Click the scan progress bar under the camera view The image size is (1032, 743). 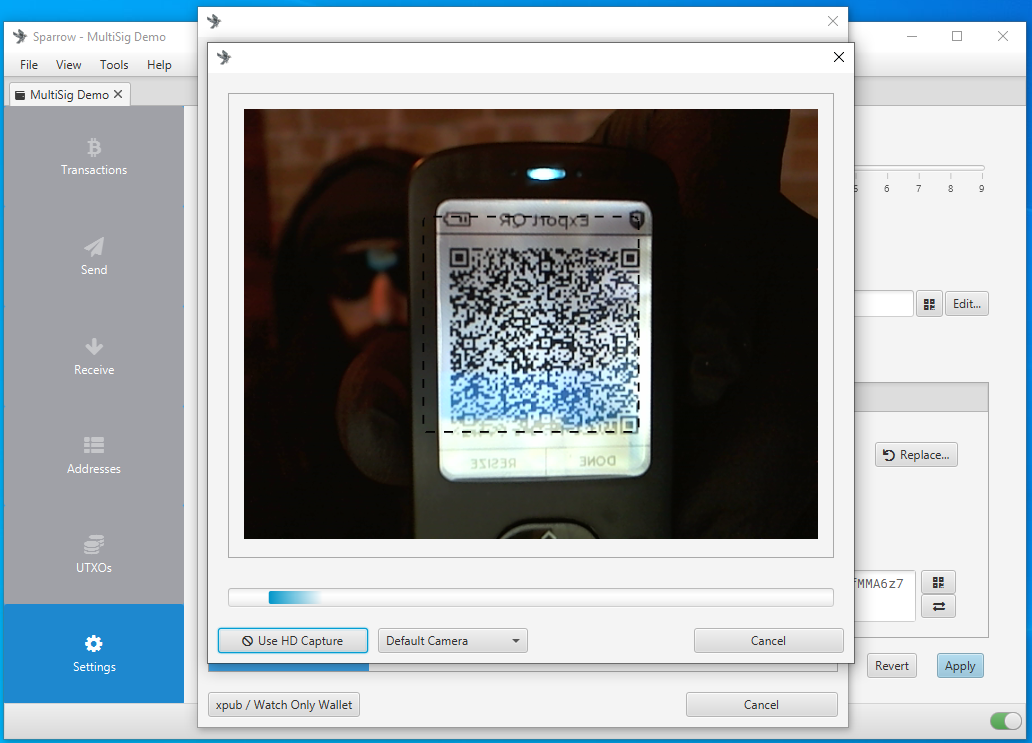[531, 598]
